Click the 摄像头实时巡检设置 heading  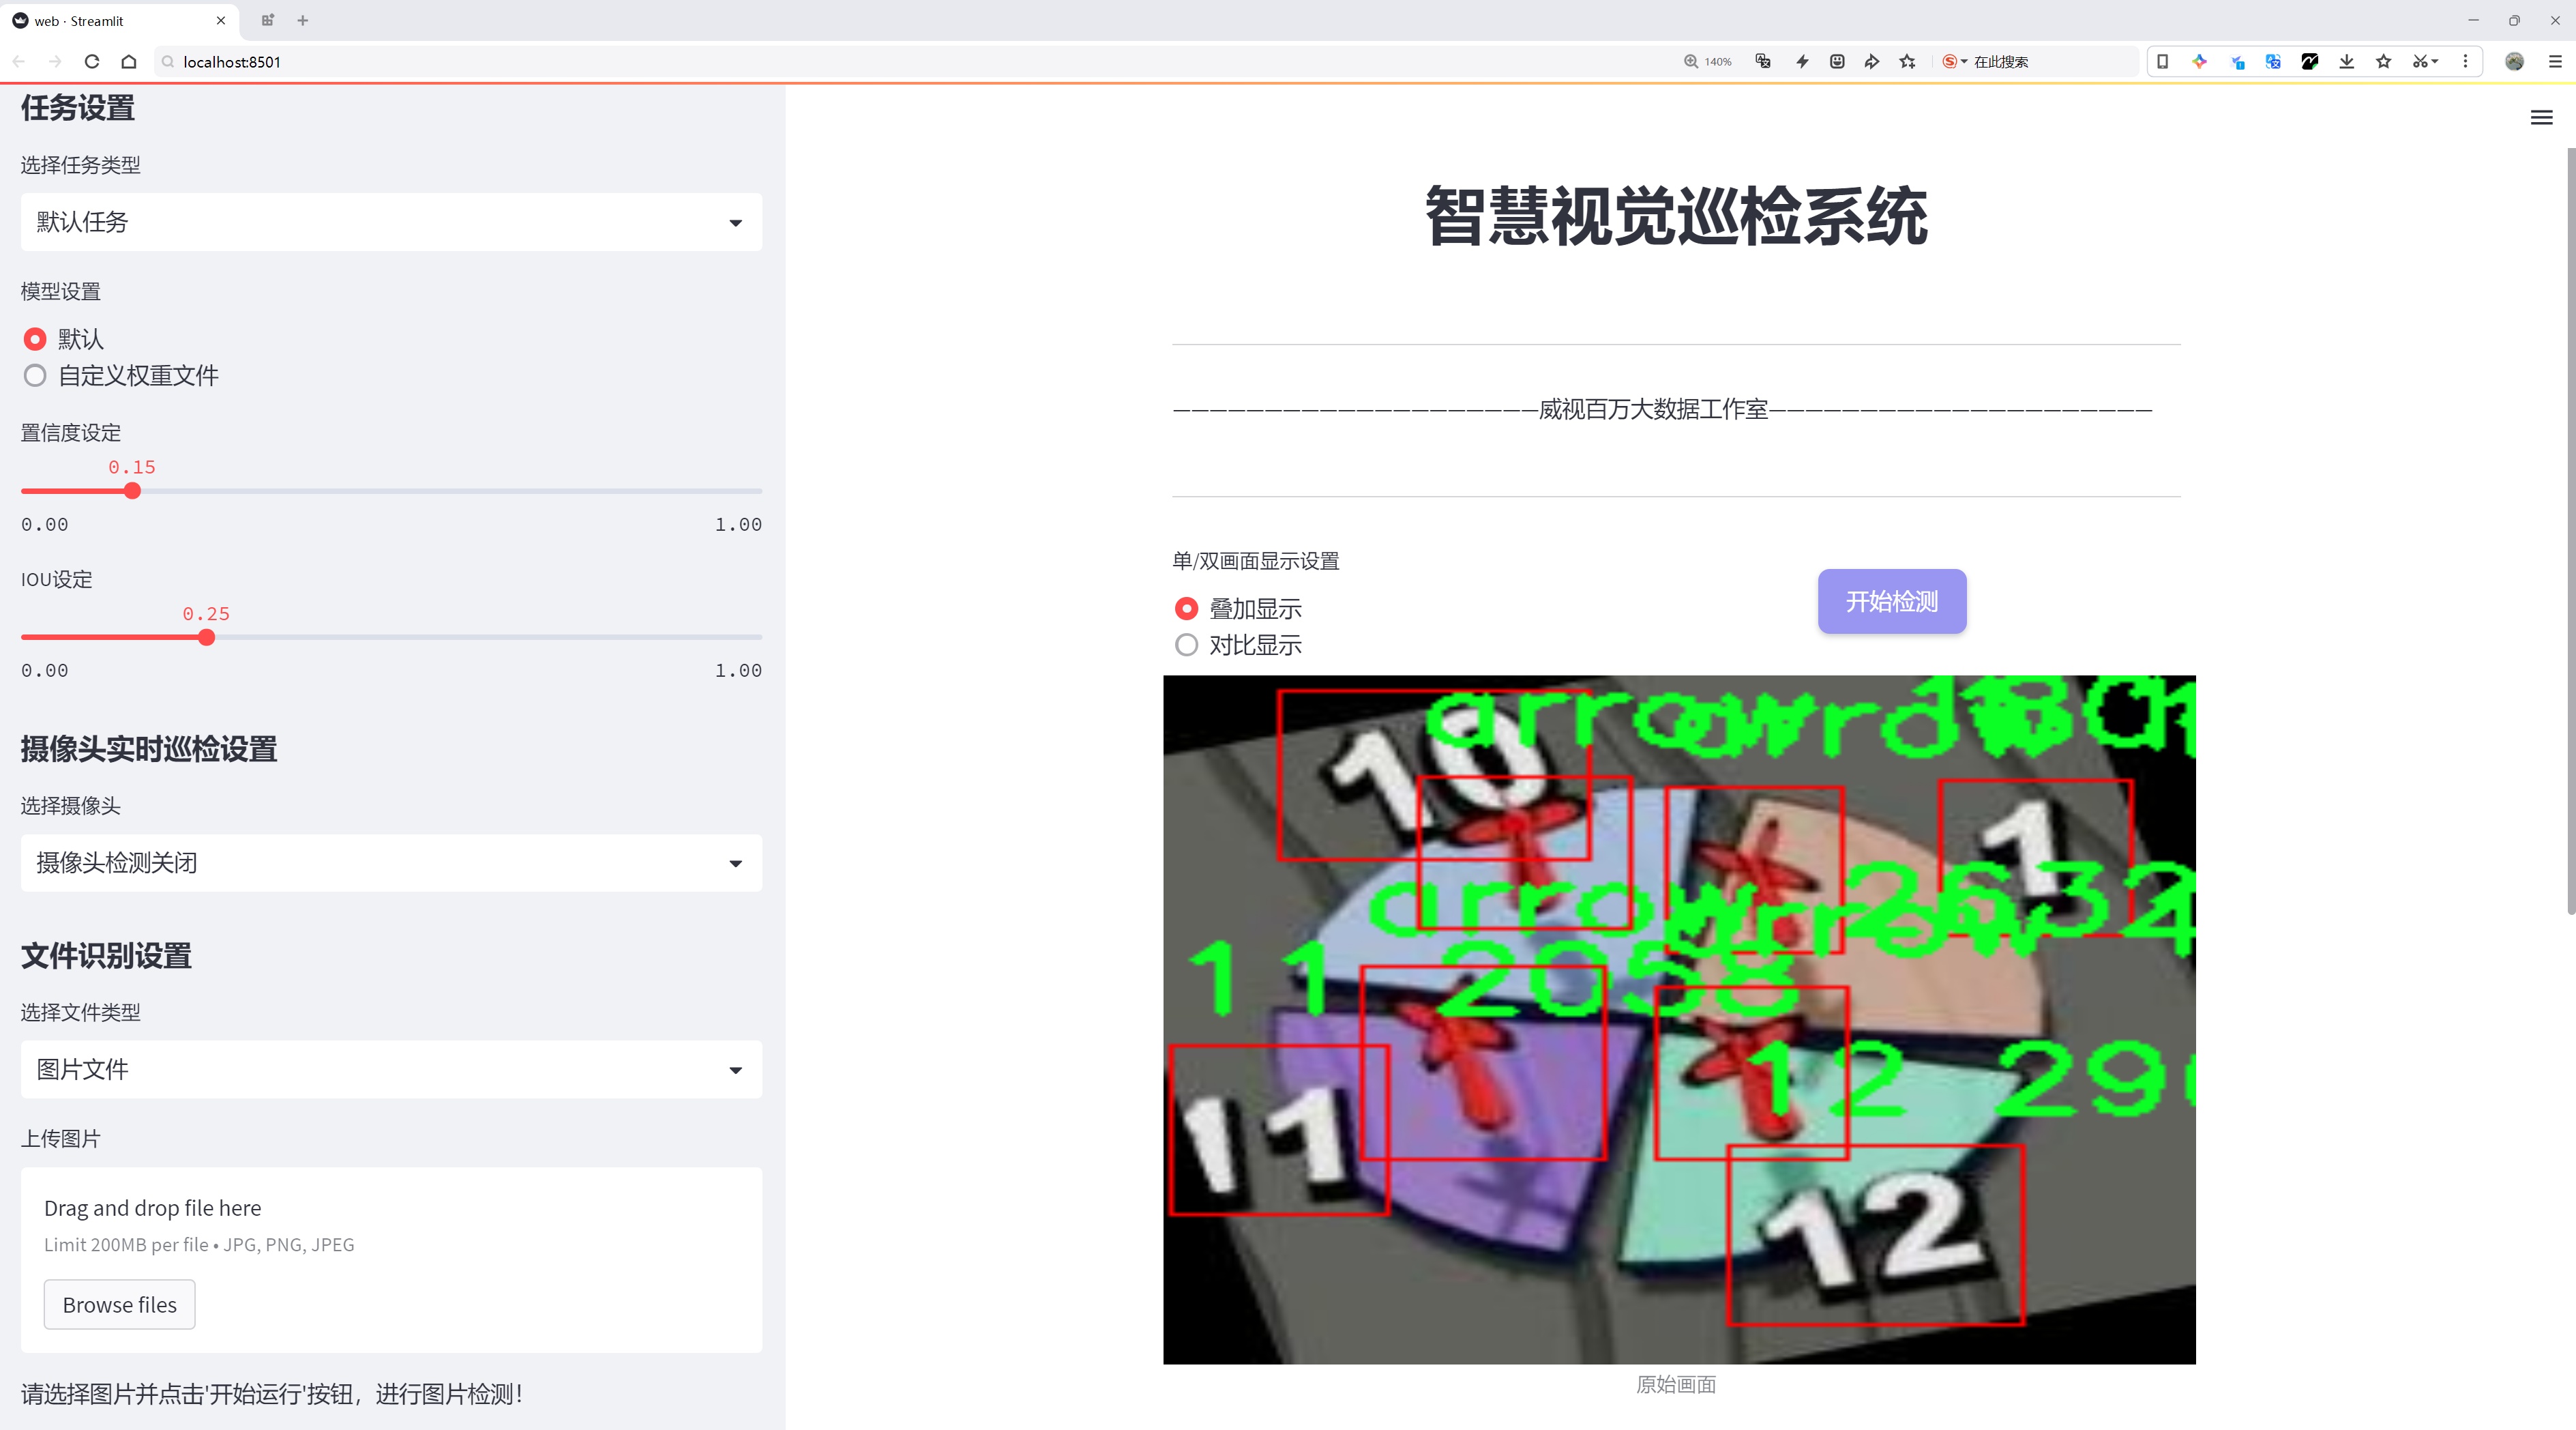[x=149, y=749]
